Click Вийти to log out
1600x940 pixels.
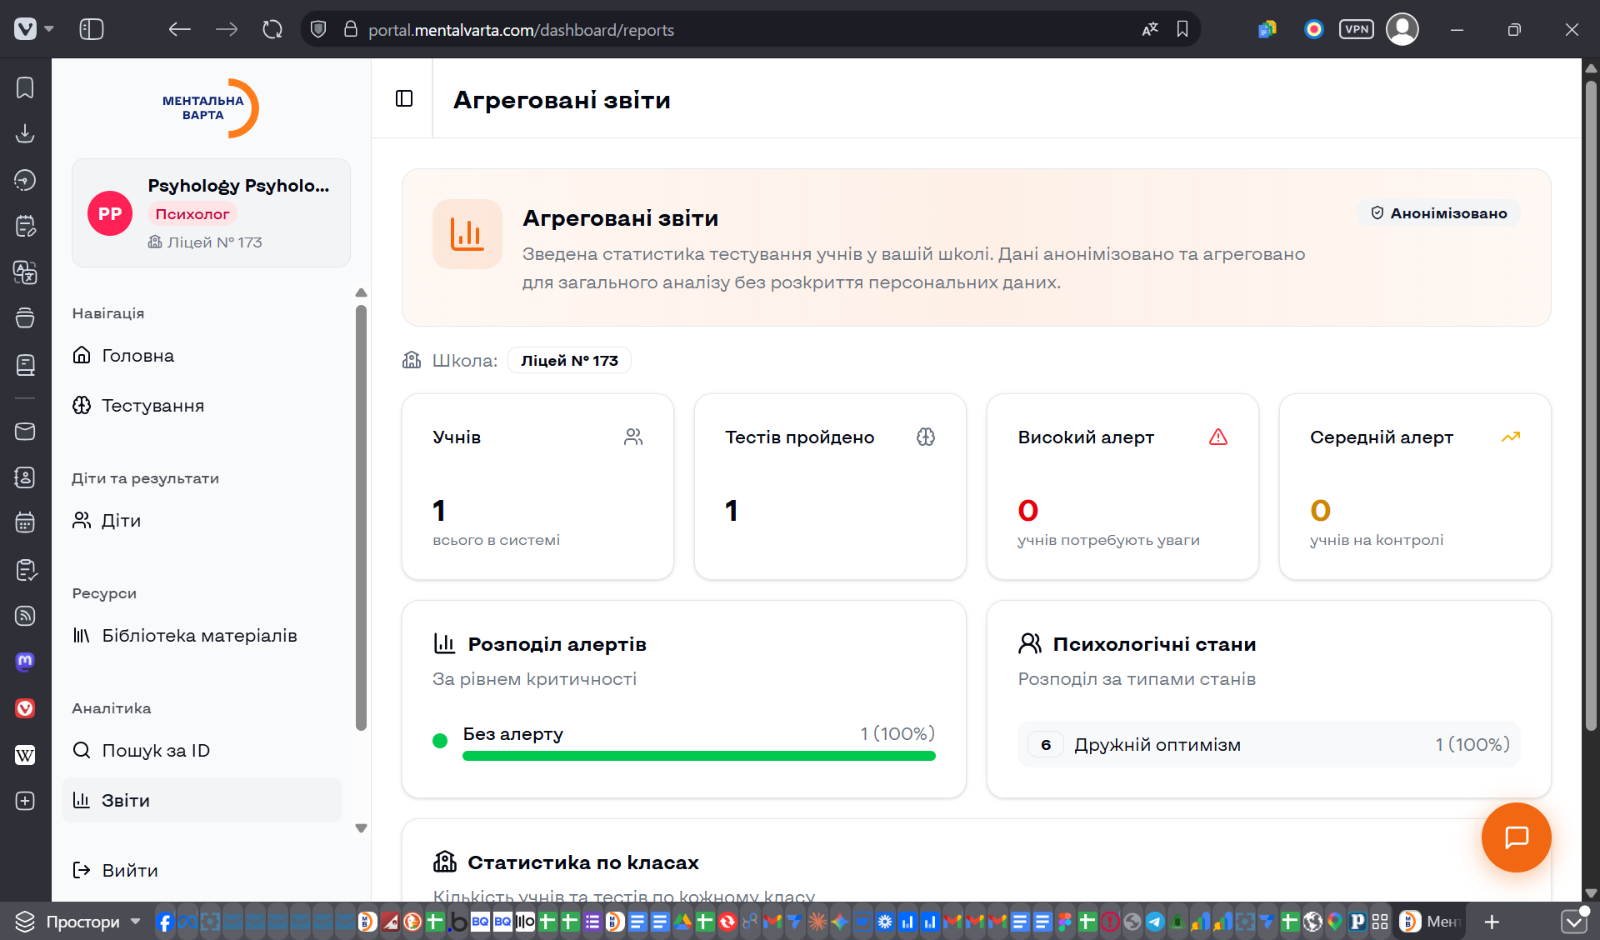(x=116, y=870)
